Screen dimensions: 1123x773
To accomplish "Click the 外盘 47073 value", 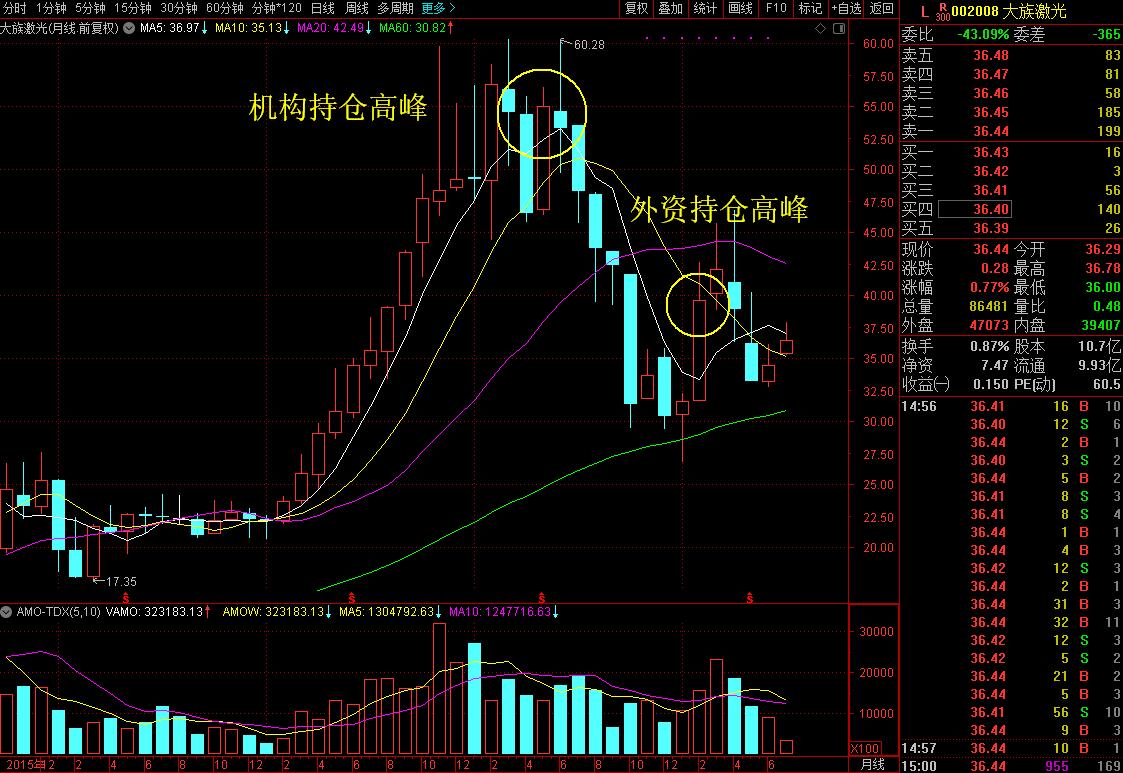I will pos(988,325).
